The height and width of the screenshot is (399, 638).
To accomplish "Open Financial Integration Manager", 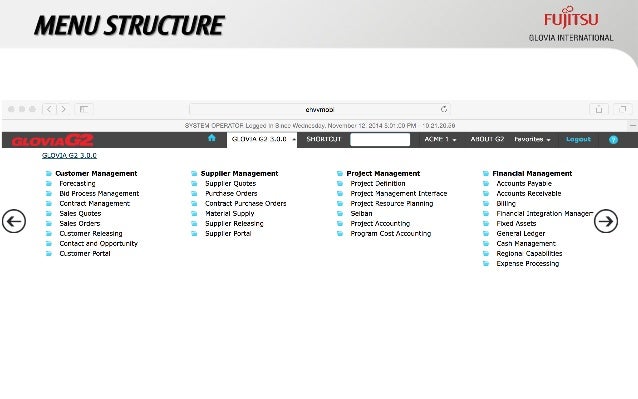I will point(544,214).
